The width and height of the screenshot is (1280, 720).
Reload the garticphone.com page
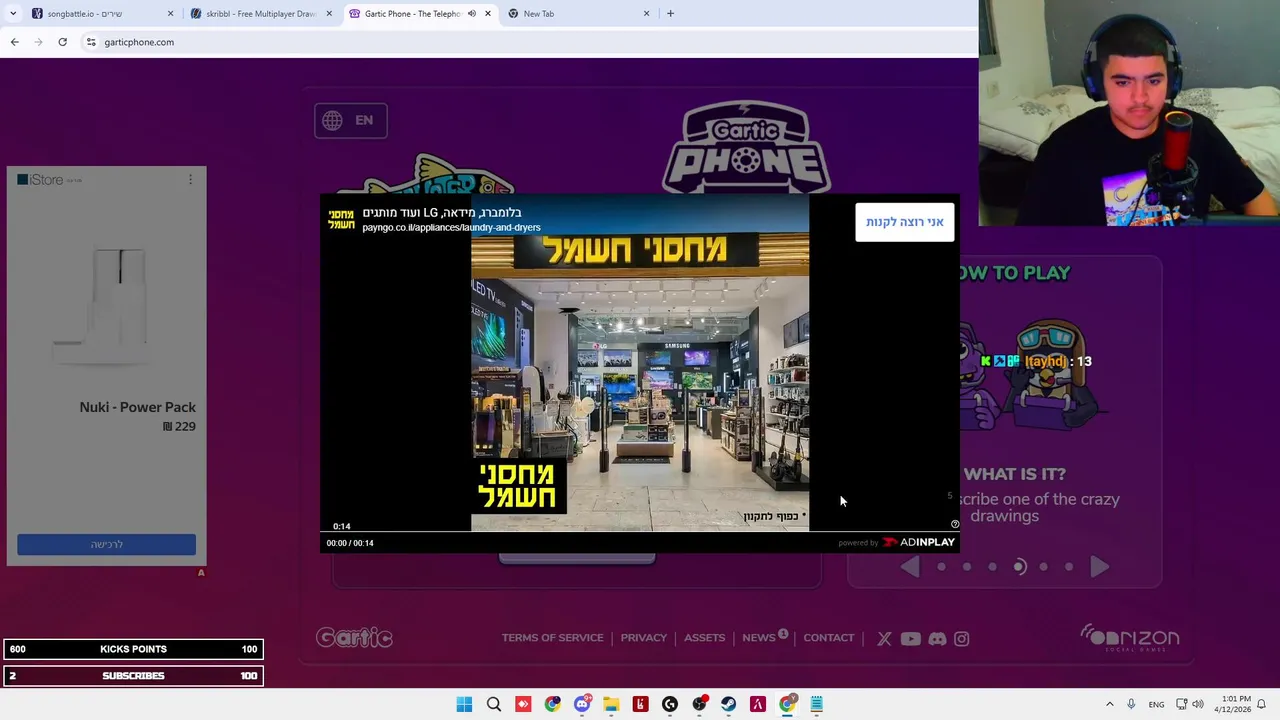coord(62,42)
